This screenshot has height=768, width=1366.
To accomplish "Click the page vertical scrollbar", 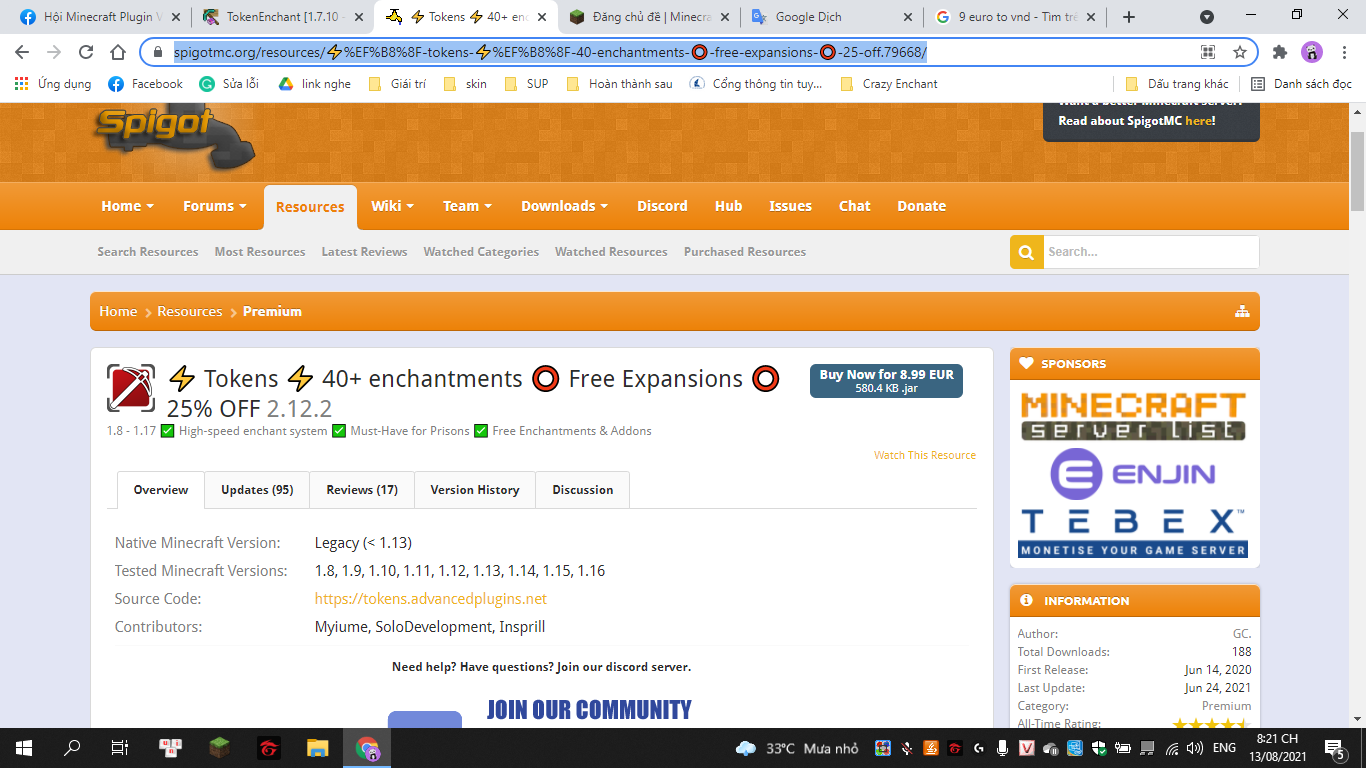I will pyautogui.click(x=1357, y=170).
